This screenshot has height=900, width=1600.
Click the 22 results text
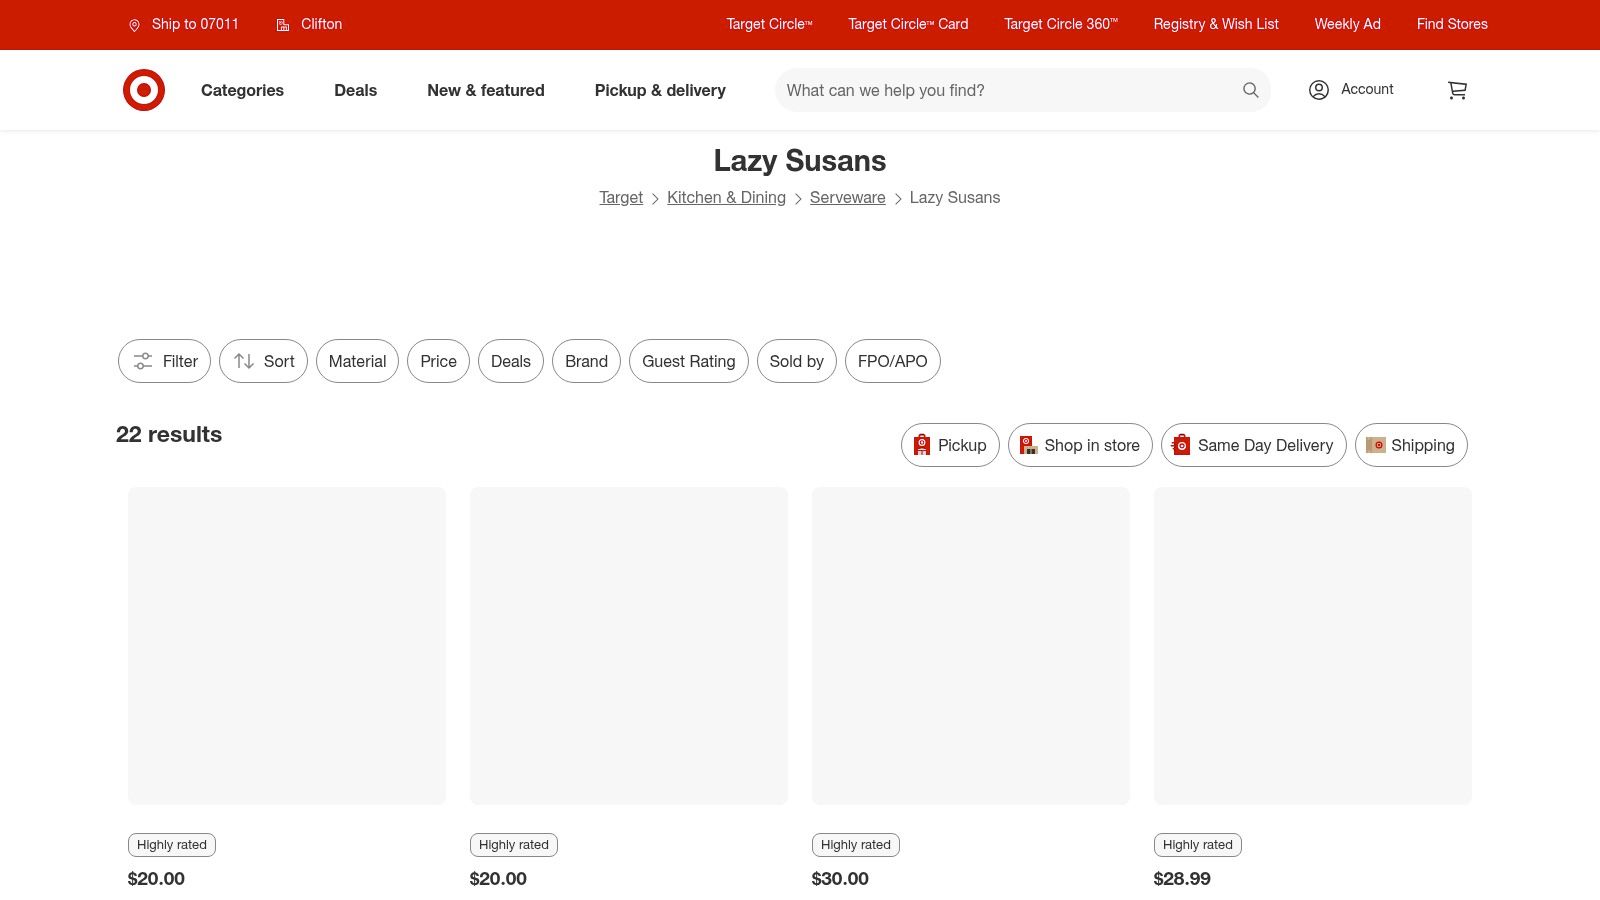(169, 434)
